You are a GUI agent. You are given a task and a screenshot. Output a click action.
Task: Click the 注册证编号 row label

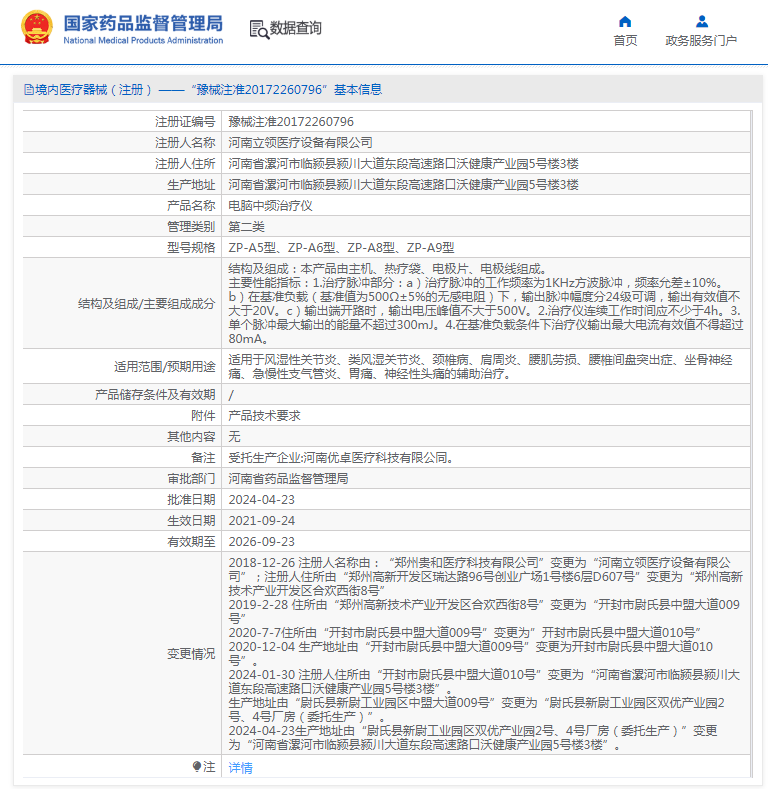coord(185,121)
